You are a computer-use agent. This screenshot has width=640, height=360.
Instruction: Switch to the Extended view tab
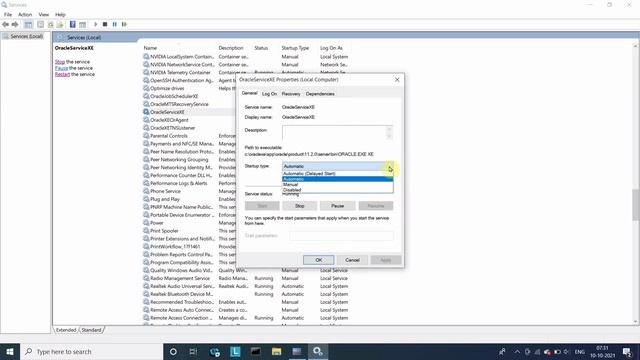[x=66, y=330]
